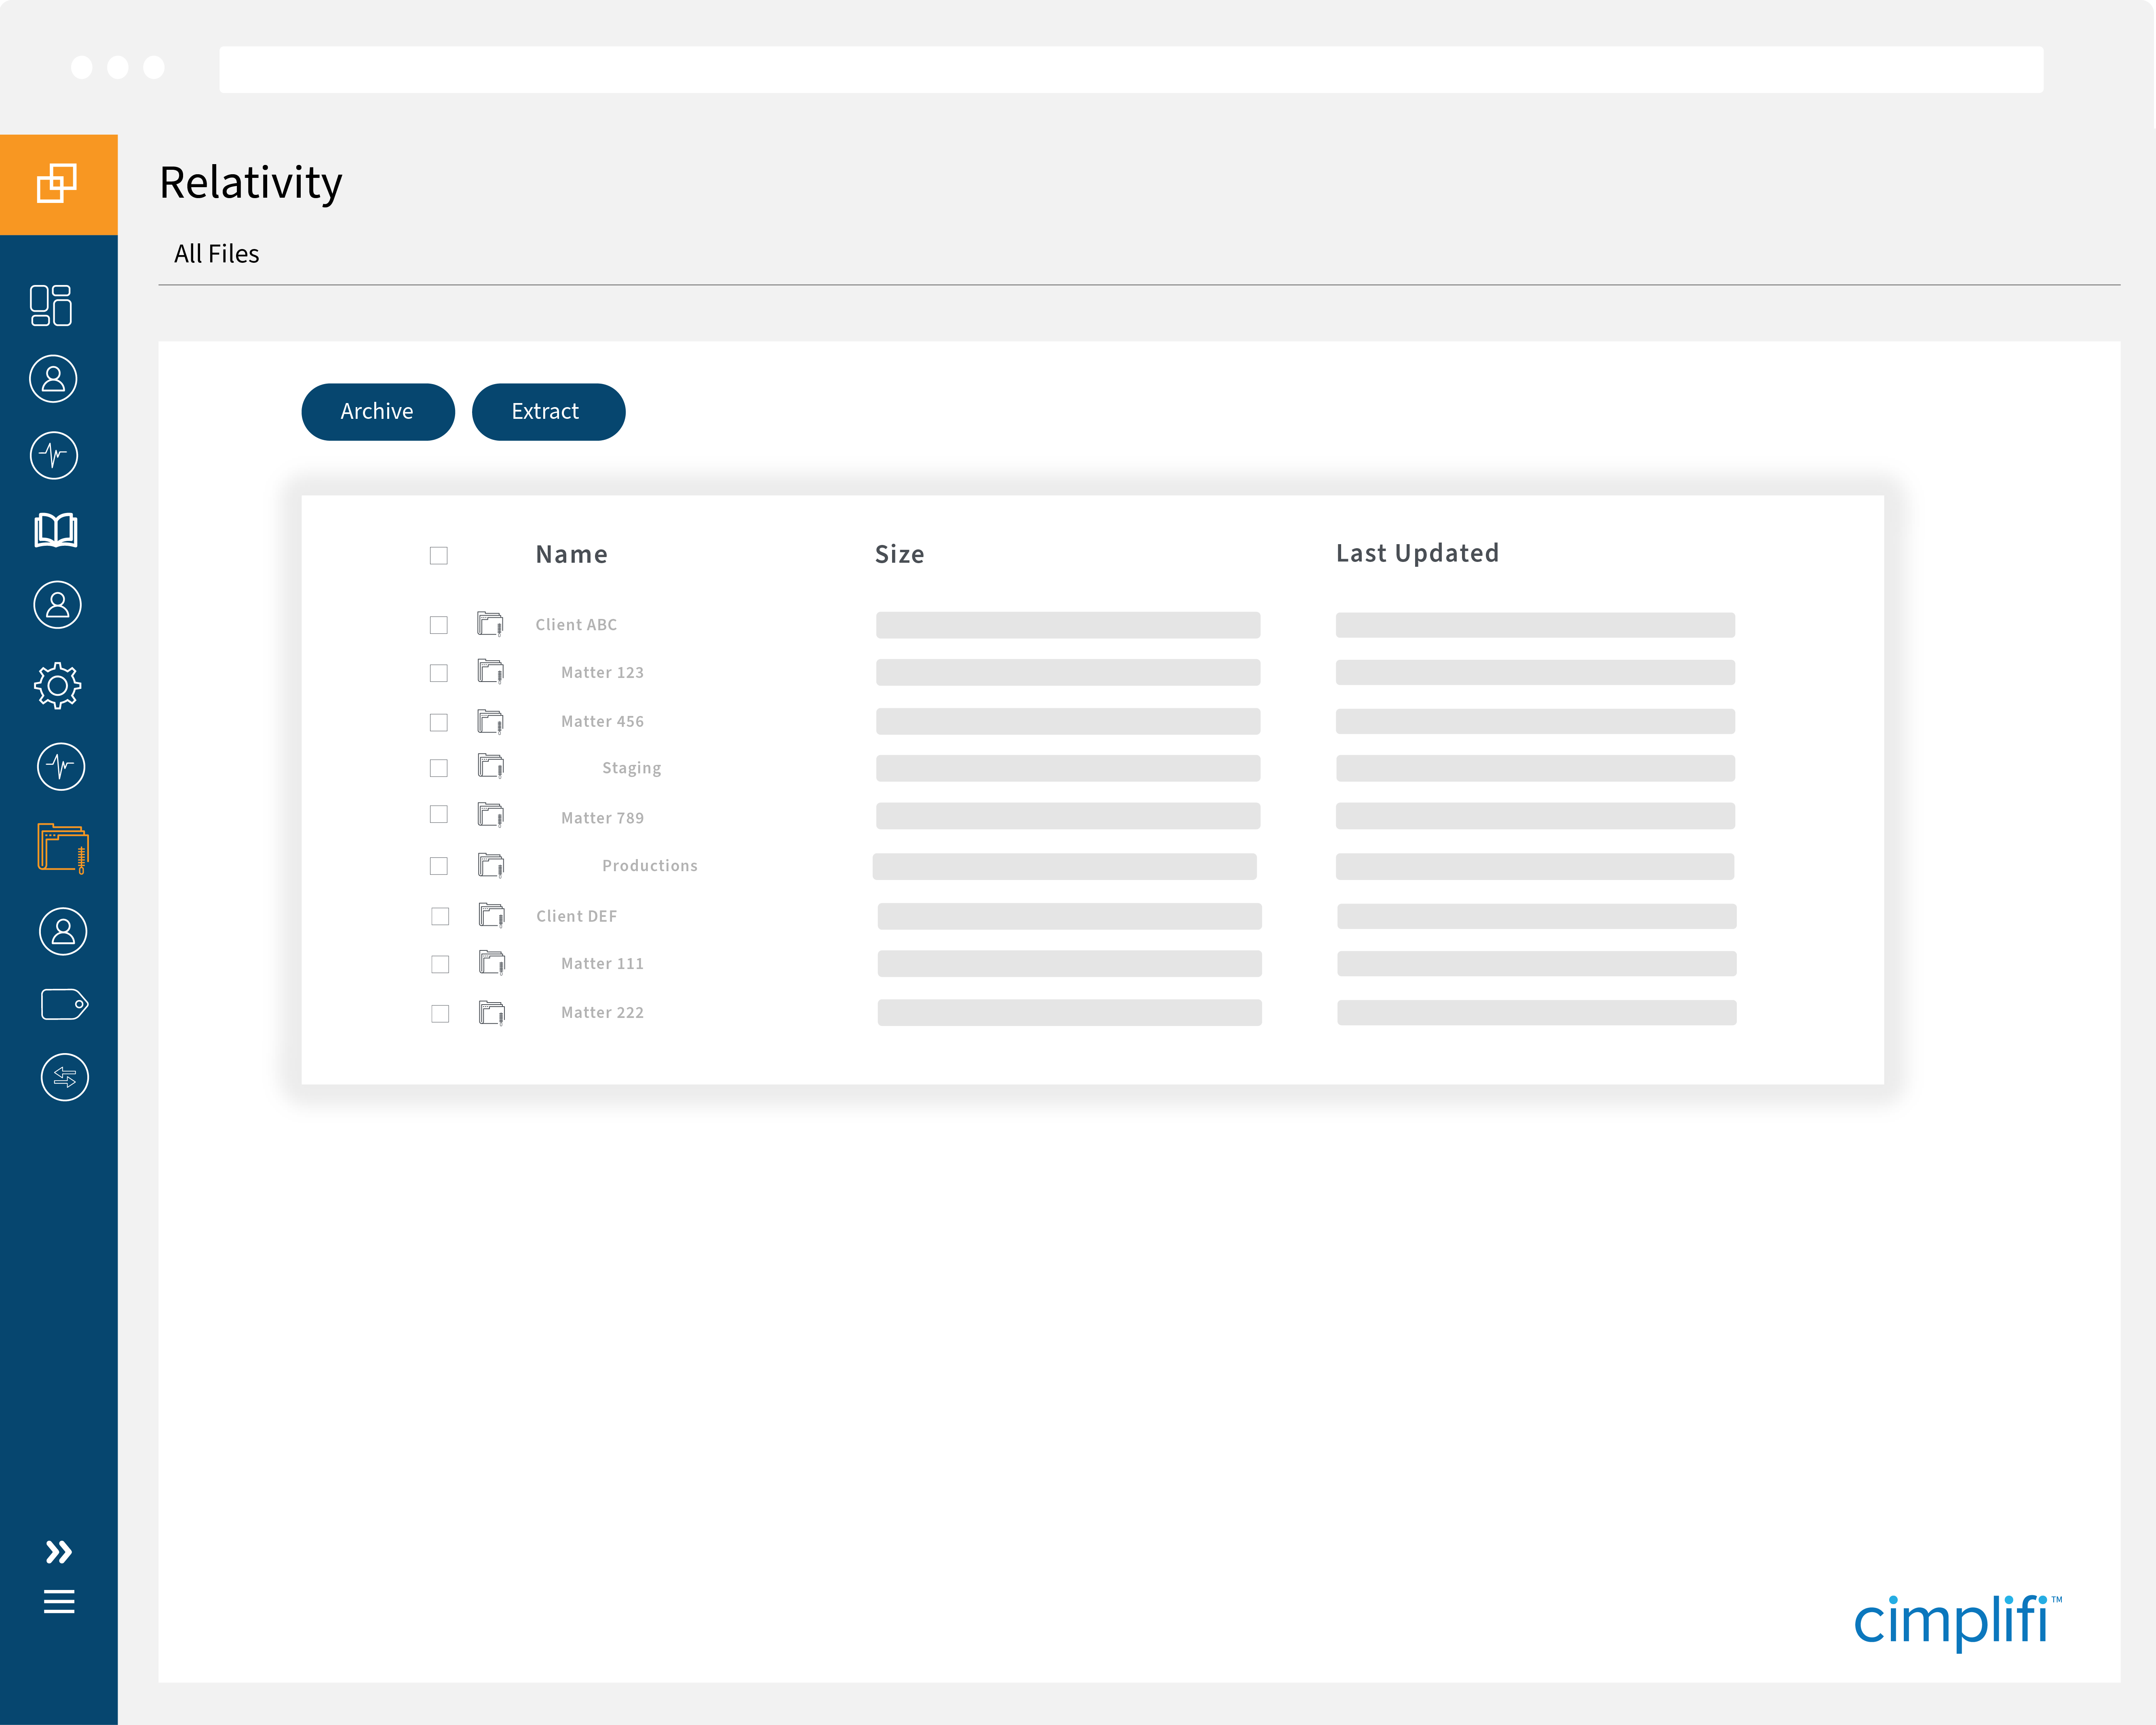Check the Matter 222 checkbox
2156x1725 pixels.
(440, 1014)
